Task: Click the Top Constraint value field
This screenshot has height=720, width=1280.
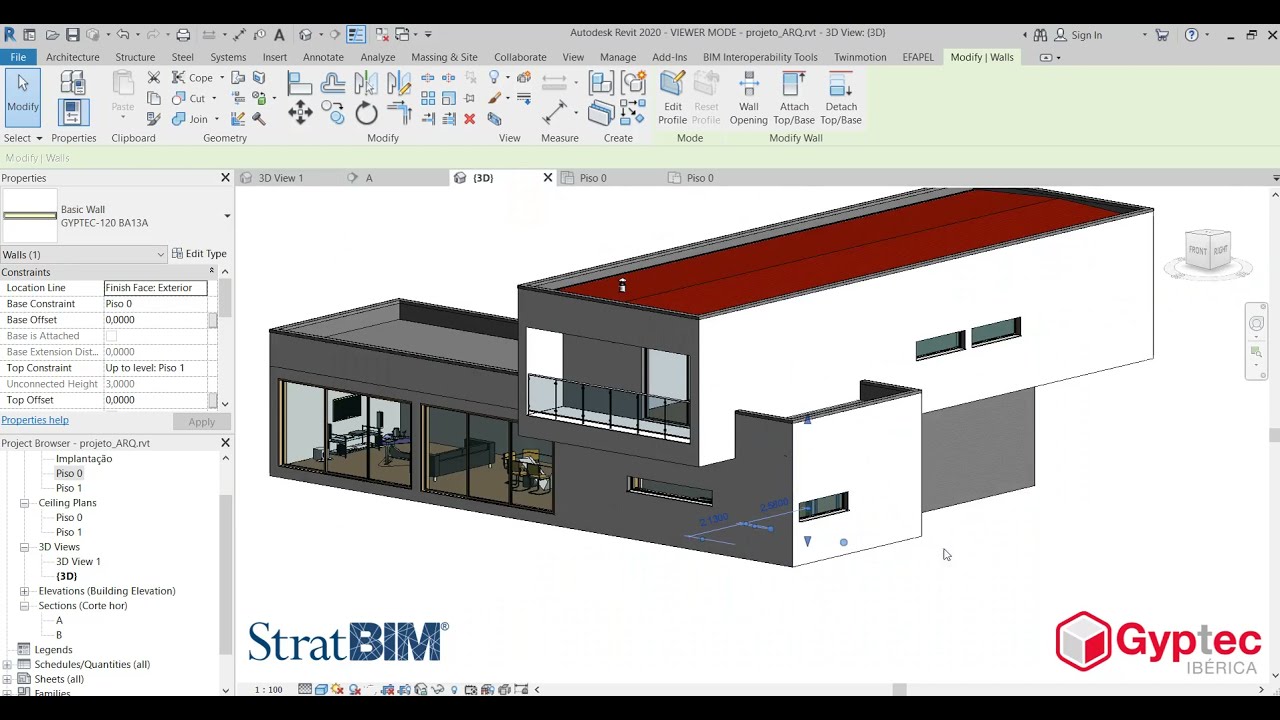Action: [x=155, y=368]
